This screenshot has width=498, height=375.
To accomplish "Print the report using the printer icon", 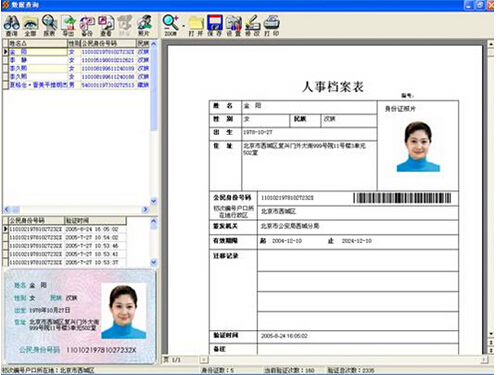I will tap(272, 25).
